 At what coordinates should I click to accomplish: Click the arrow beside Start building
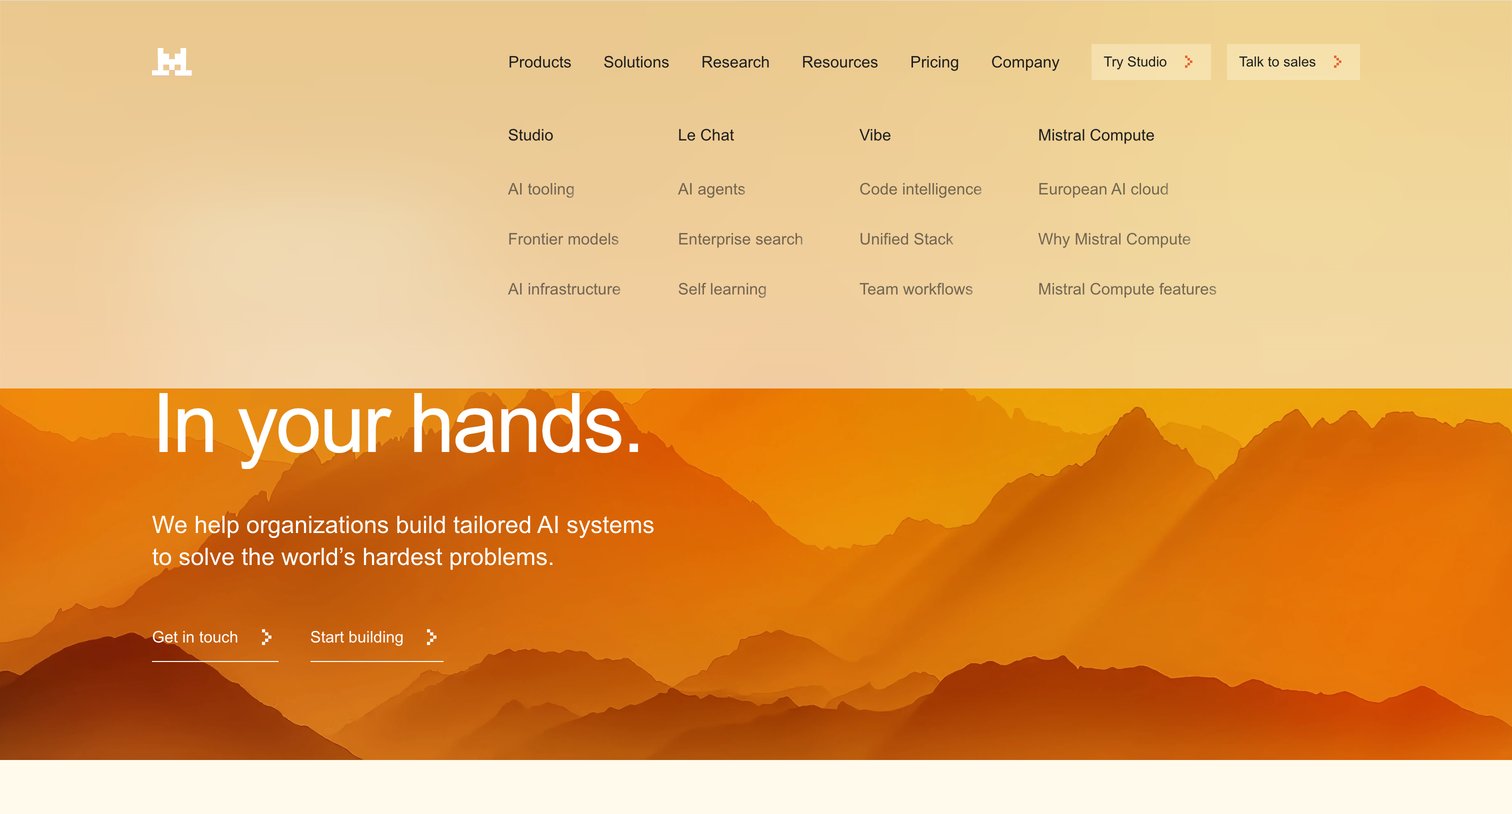(x=431, y=637)
